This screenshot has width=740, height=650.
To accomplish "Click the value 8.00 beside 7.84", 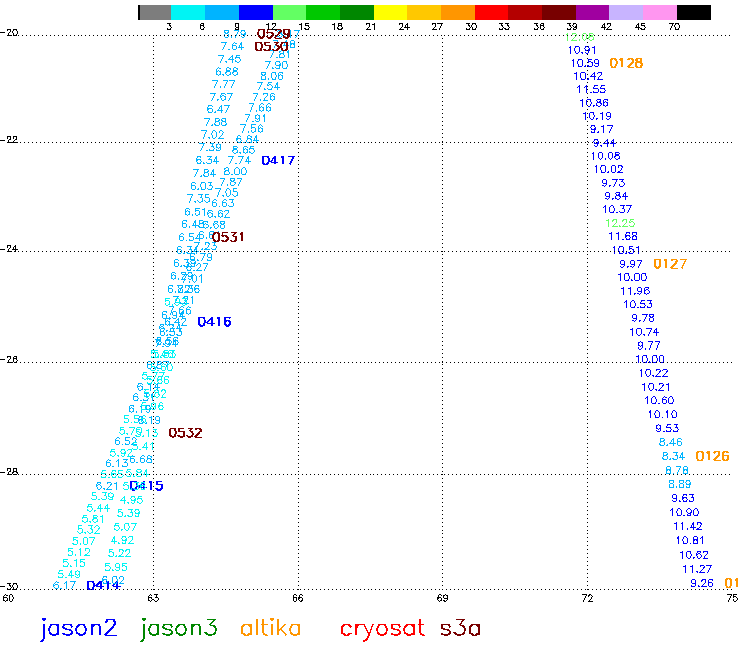I will (x=235, y=171).
